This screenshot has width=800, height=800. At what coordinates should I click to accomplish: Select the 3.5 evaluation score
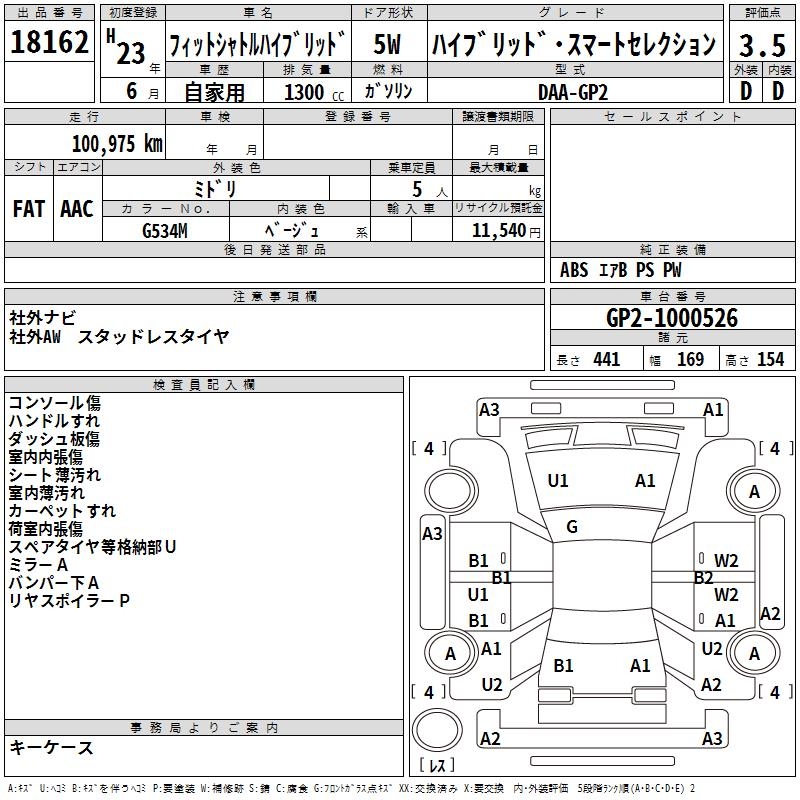760,45
